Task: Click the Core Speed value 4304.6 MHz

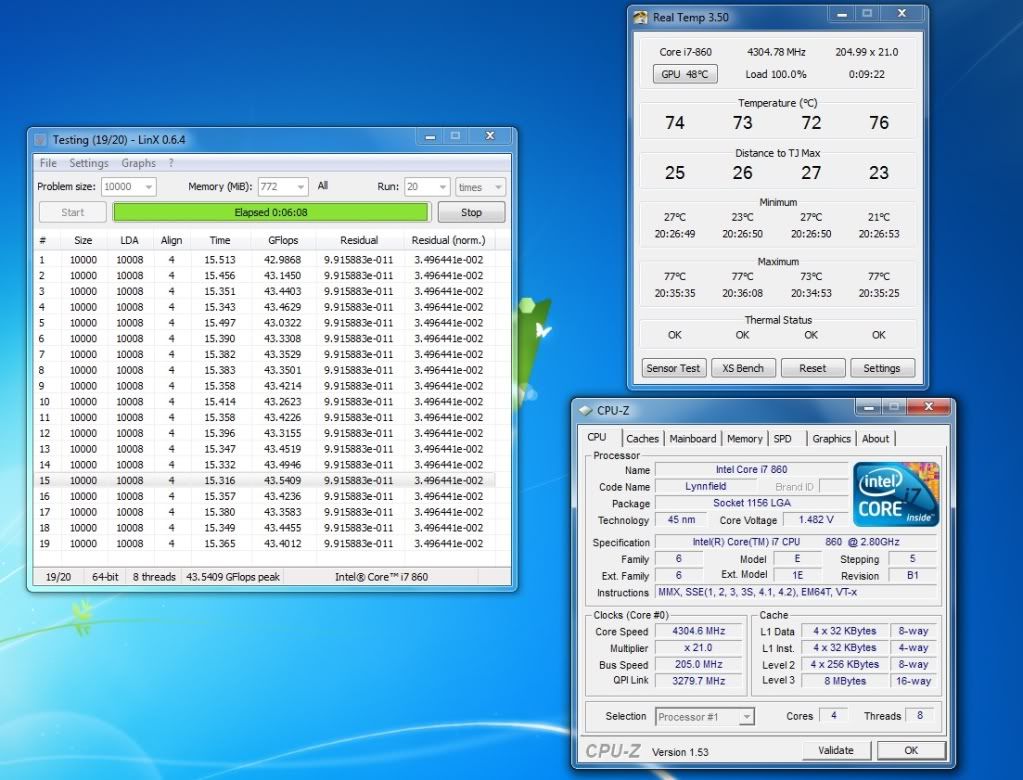Action: pyautogui.click(x=699, y=631)
